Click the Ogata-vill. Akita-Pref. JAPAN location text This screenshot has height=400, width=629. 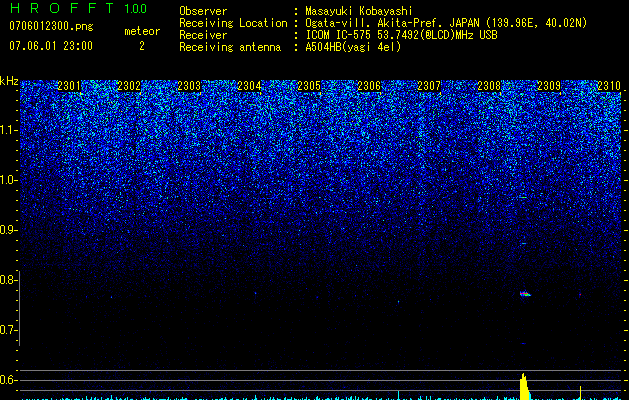(x=392, y=23)
